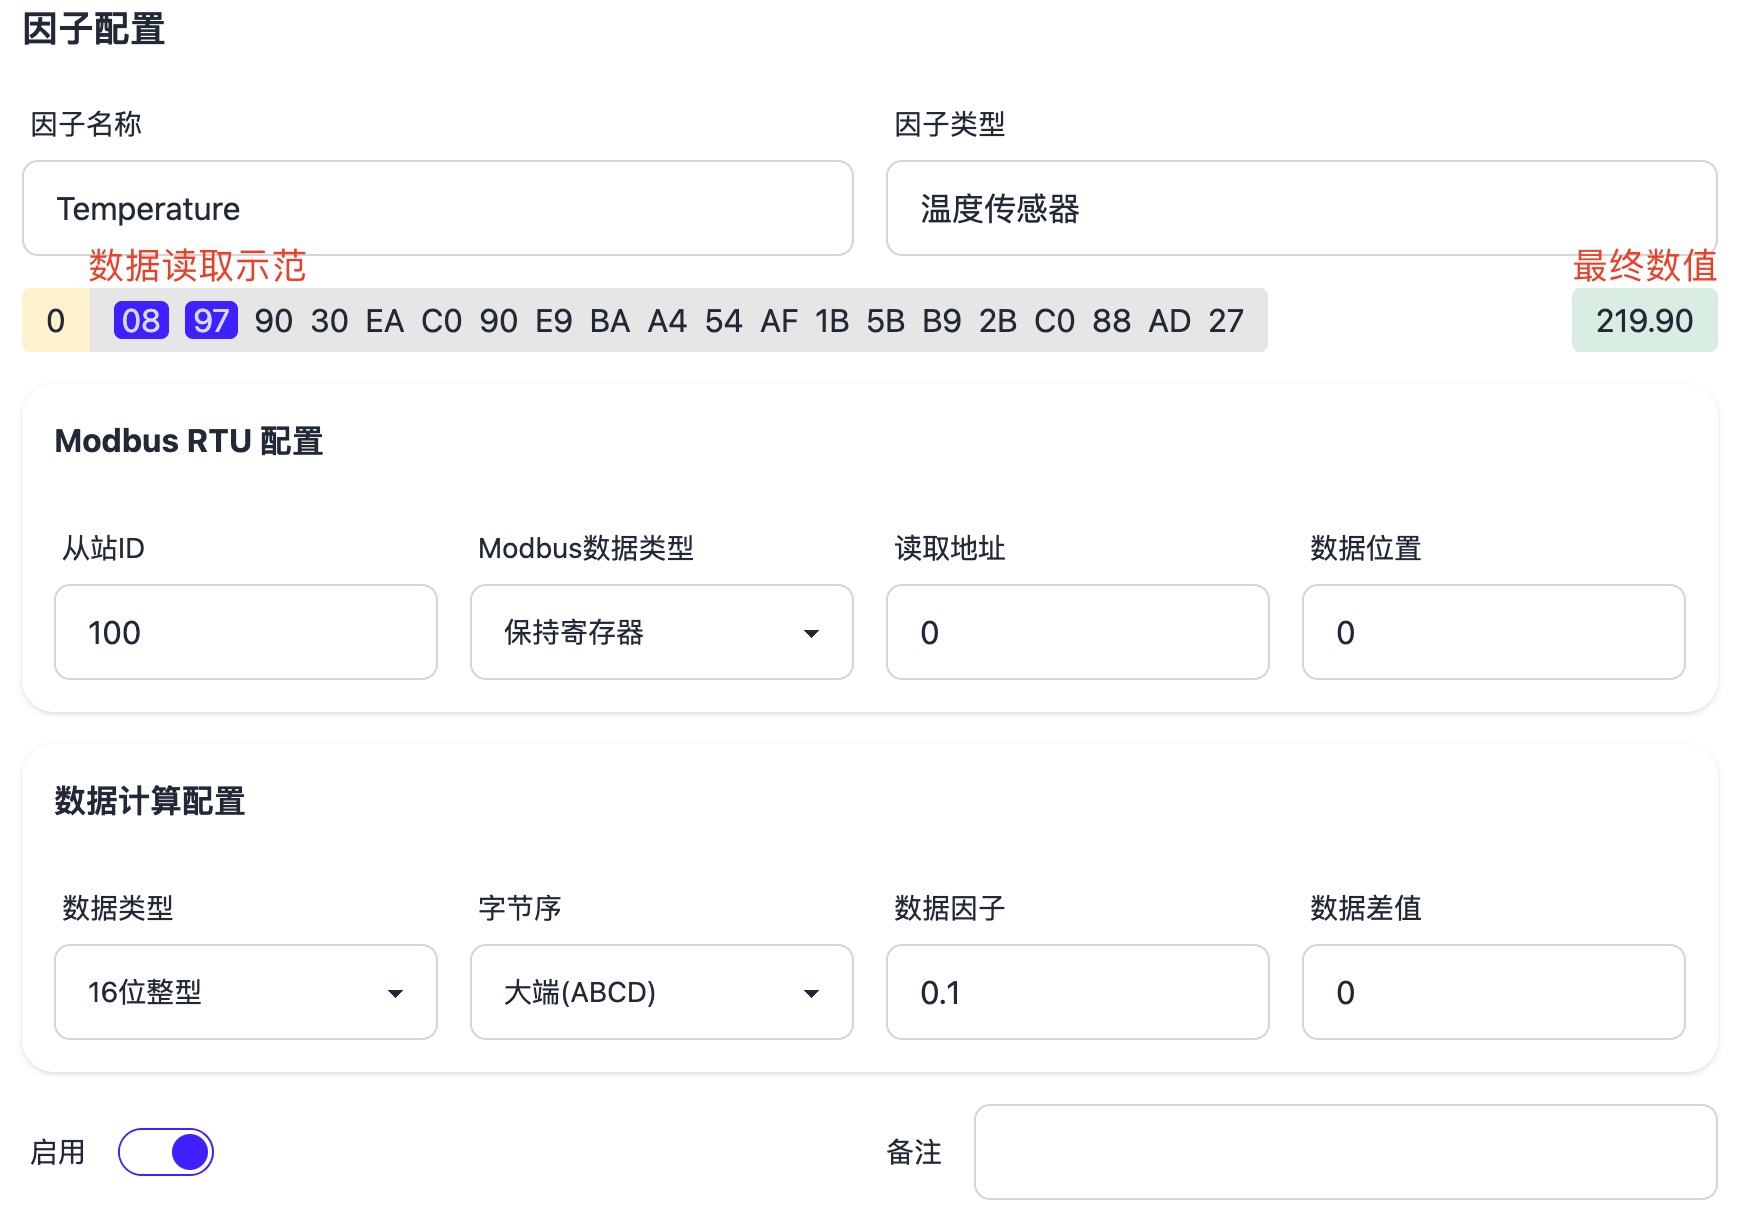Click the 读取地址 input field
This screenshot has width=1744, height=1220.
click(x=1077, y=632)
